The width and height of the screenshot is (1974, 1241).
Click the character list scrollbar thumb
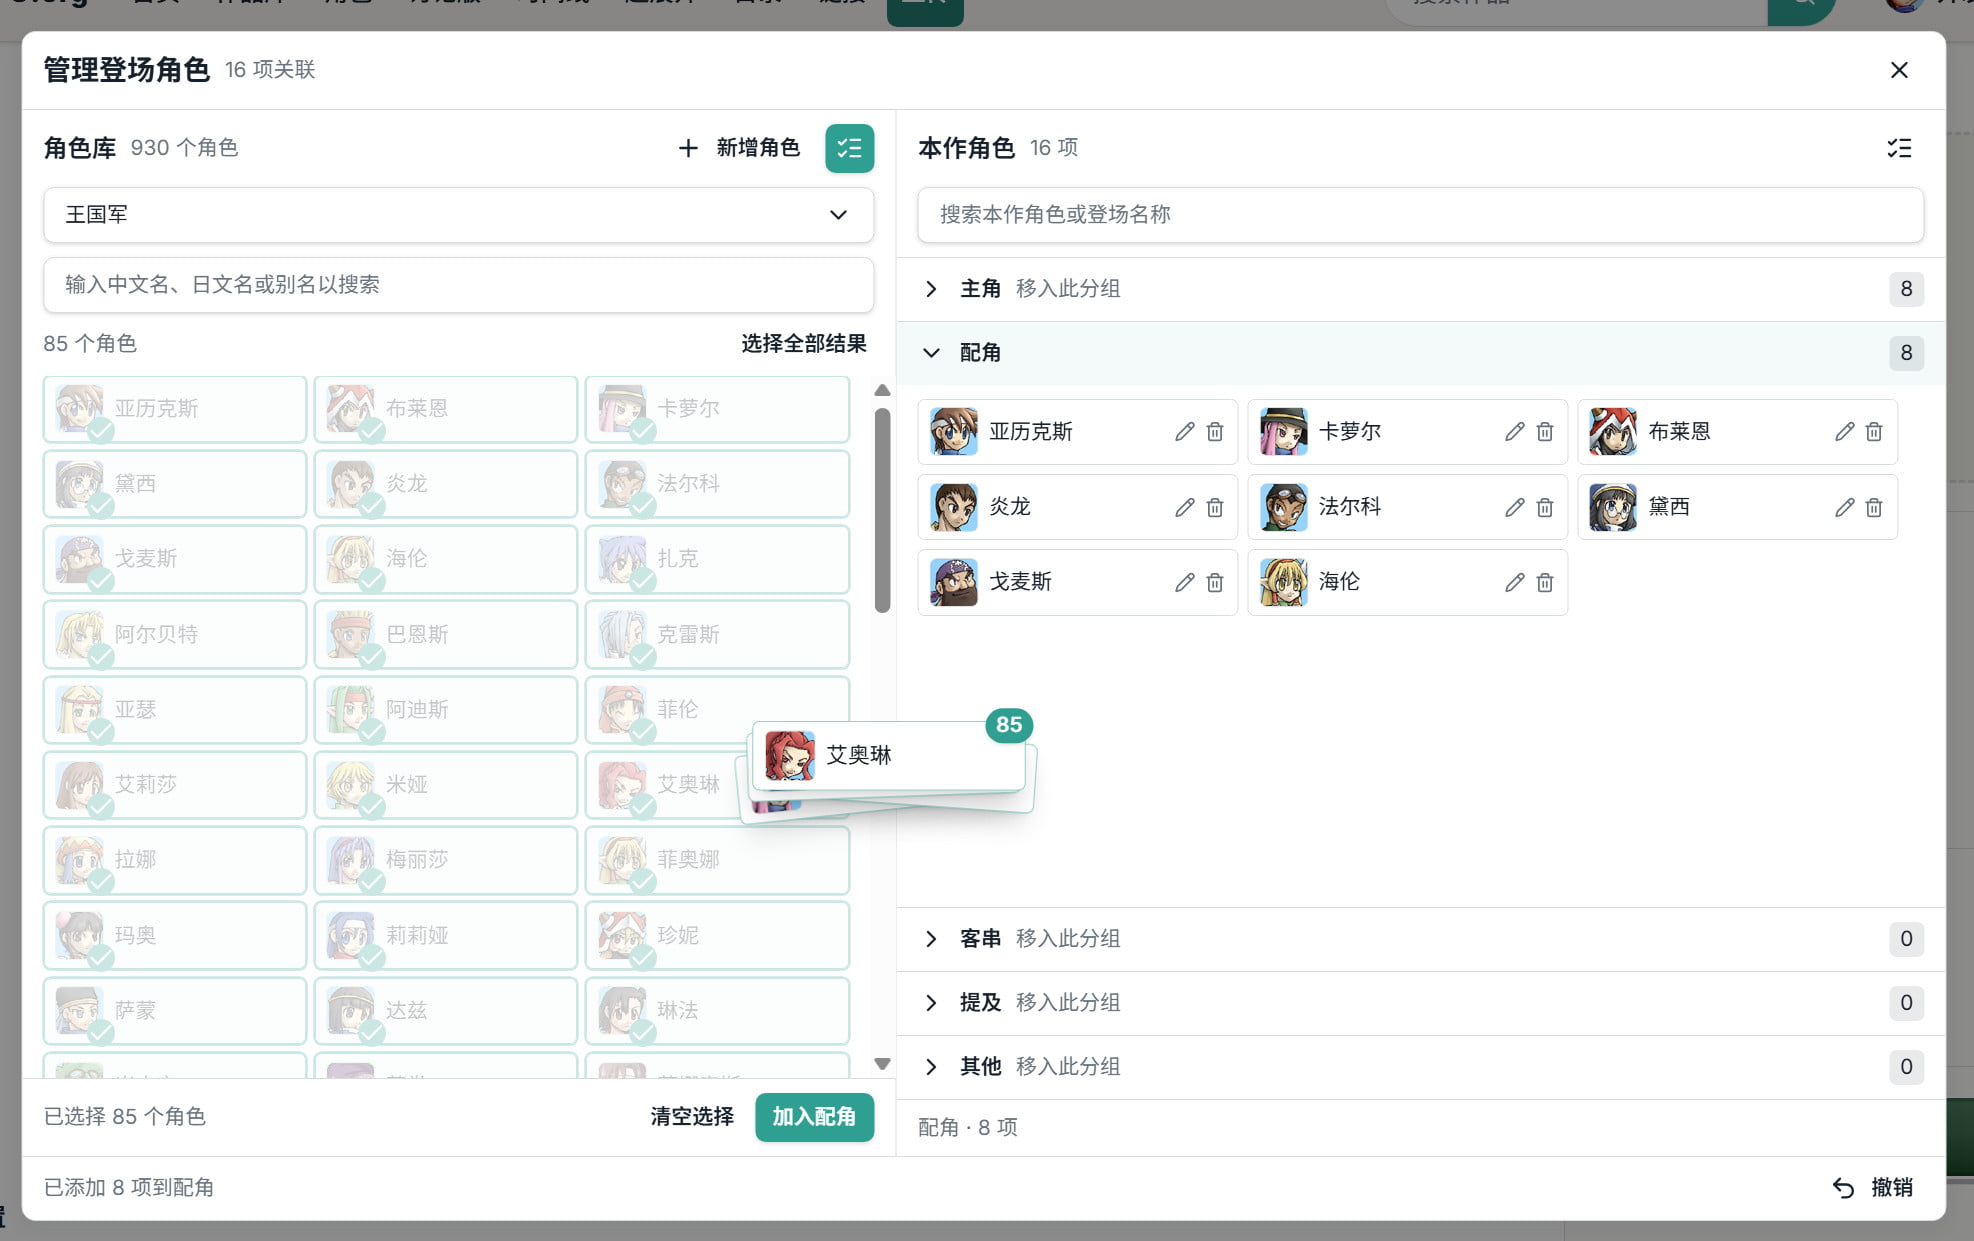click(882, 510)
